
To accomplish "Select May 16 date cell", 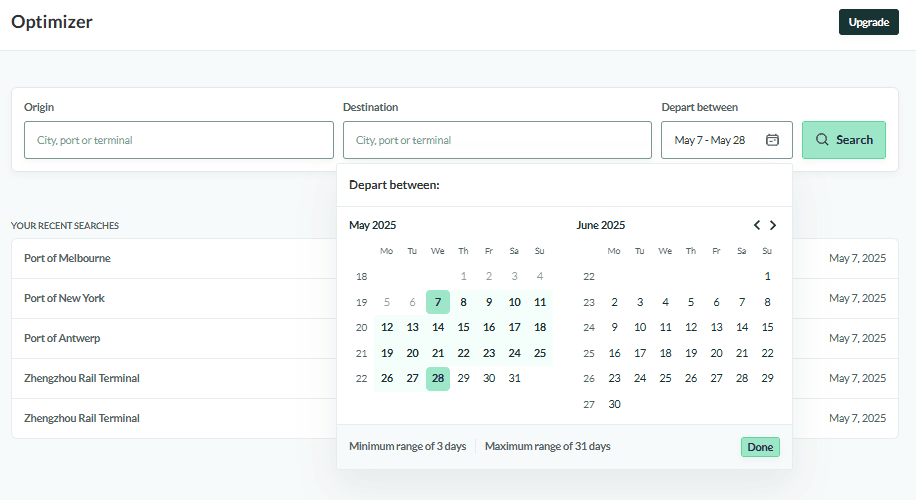I will 489,327.
